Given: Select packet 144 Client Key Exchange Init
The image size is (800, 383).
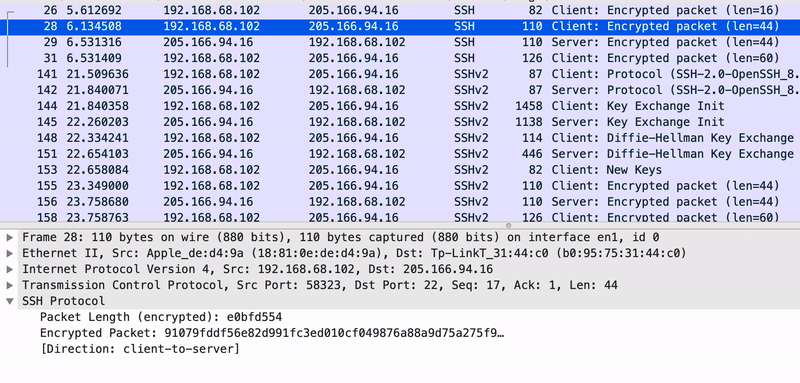Looking at the screenshot, I should point(400,106).
